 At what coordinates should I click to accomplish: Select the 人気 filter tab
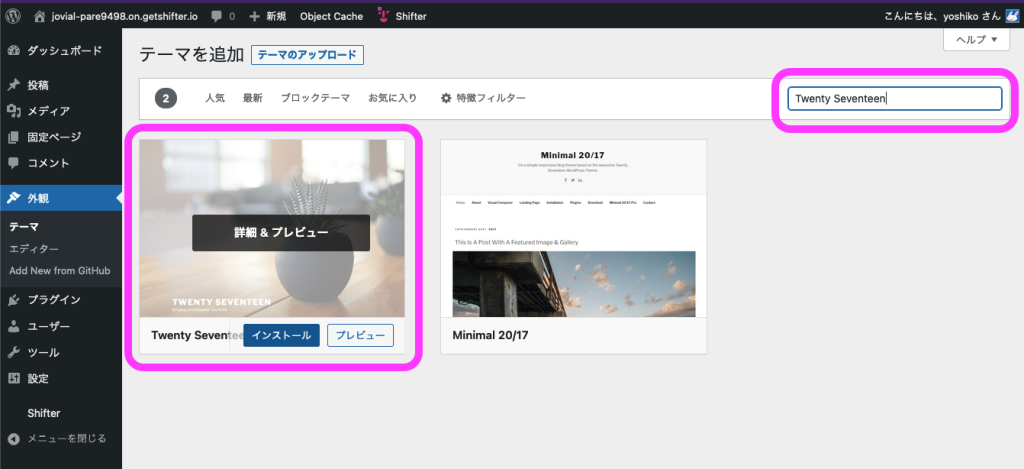pyautogui.click(x=215, y=98)
